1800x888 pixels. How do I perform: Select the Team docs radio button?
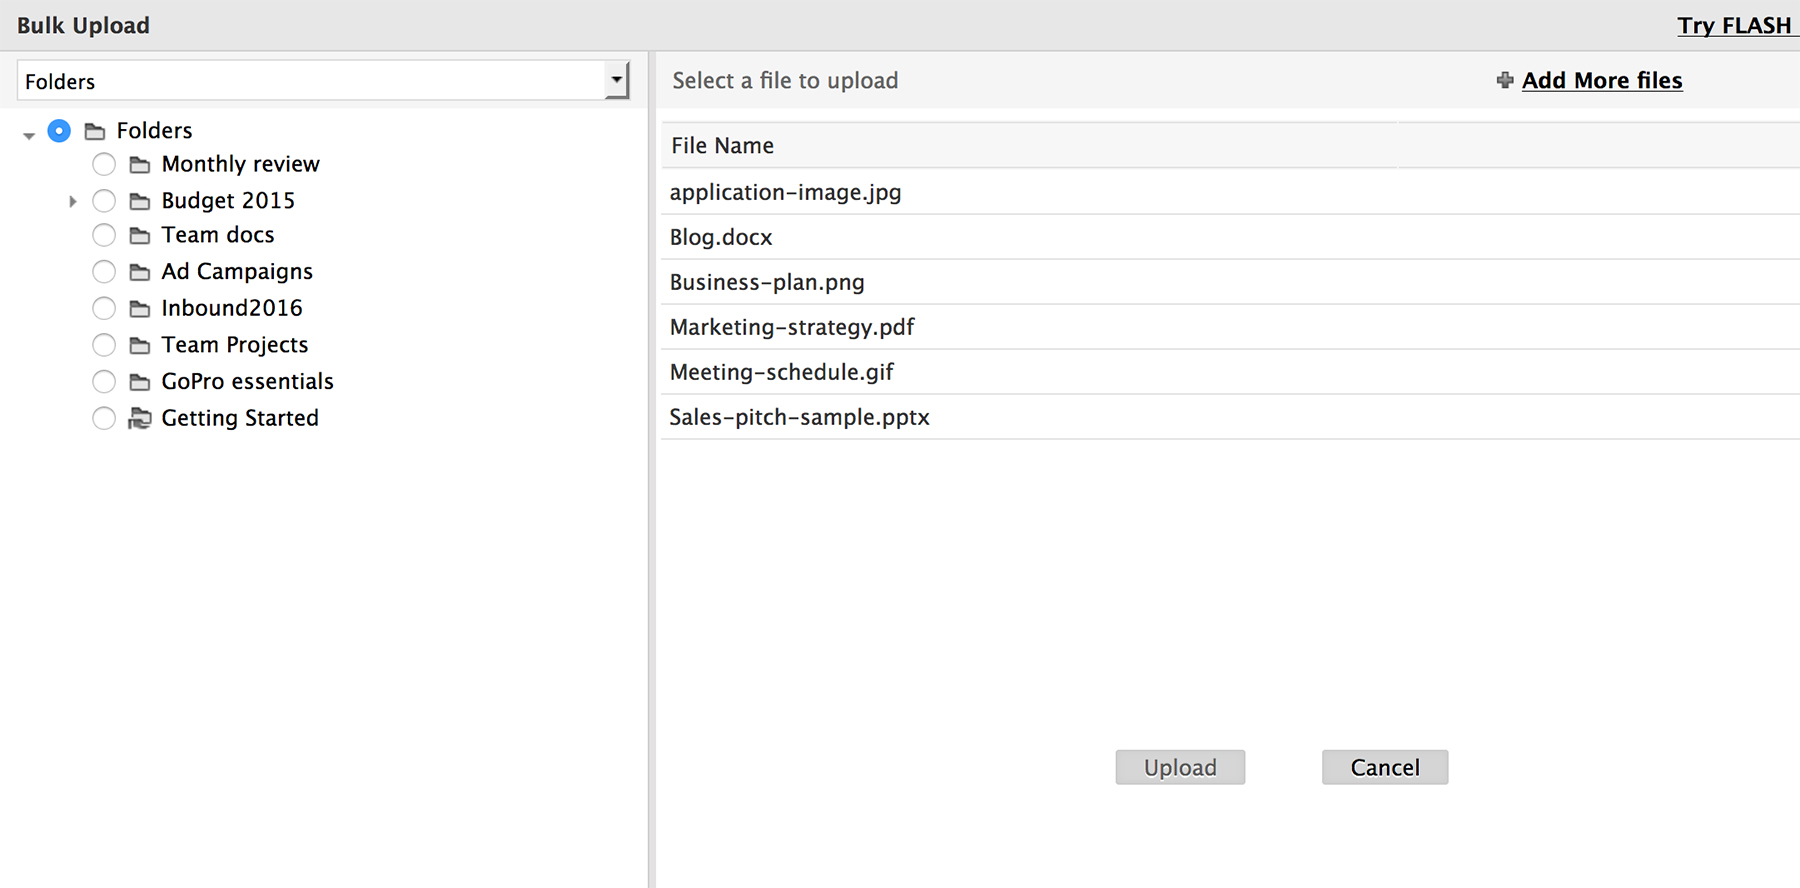(104, 235)
